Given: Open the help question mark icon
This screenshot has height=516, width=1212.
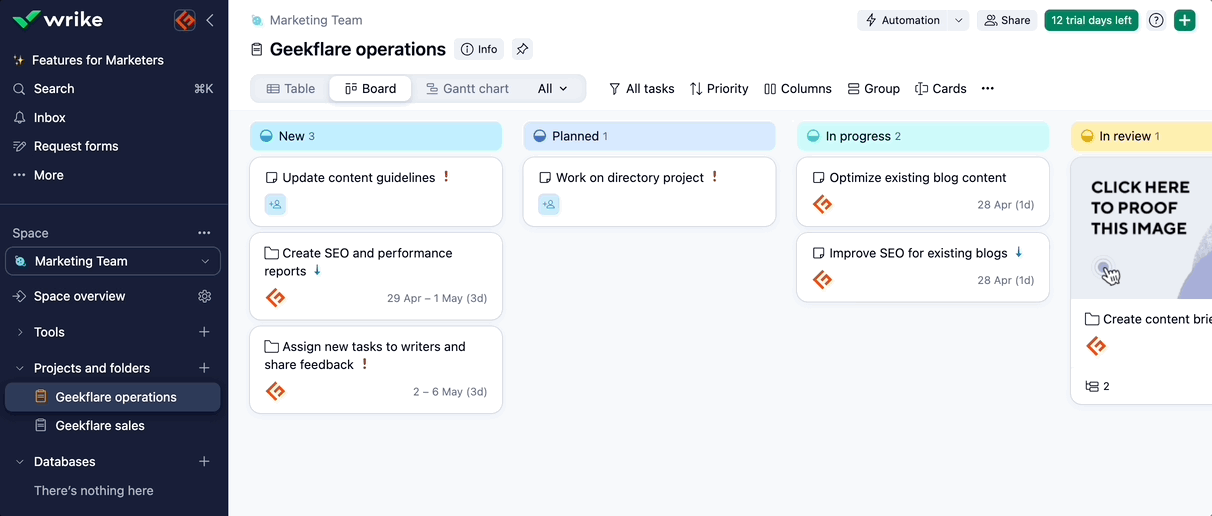Looking at the screenshot, I should pyautogui.click(x=1156, y=20).
